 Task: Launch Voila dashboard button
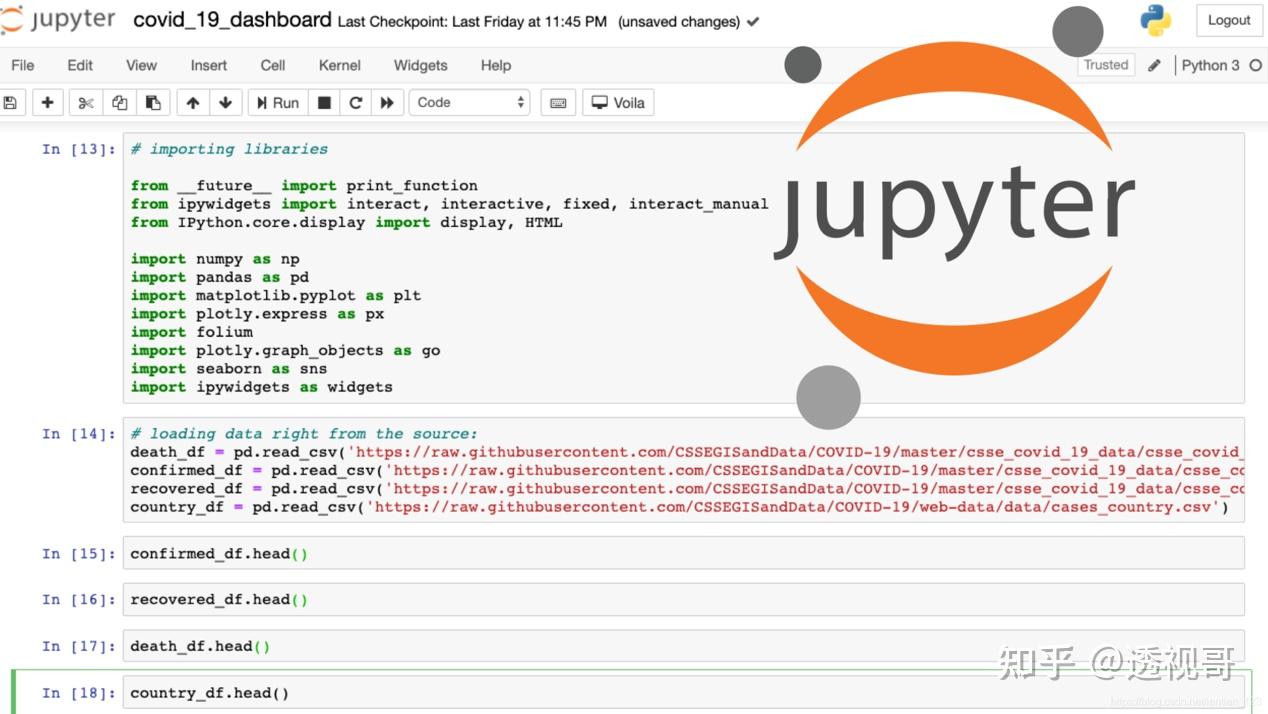tap(618, 102)
